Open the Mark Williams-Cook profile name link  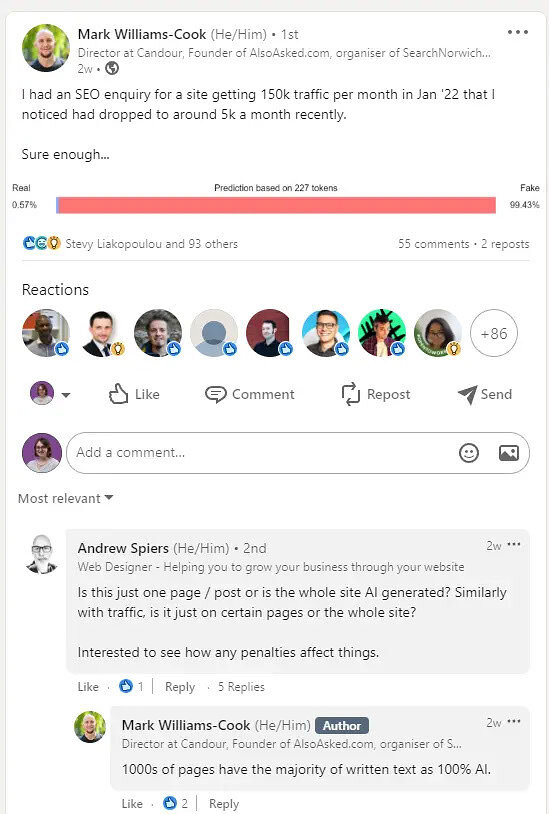(x=142, y=34)
